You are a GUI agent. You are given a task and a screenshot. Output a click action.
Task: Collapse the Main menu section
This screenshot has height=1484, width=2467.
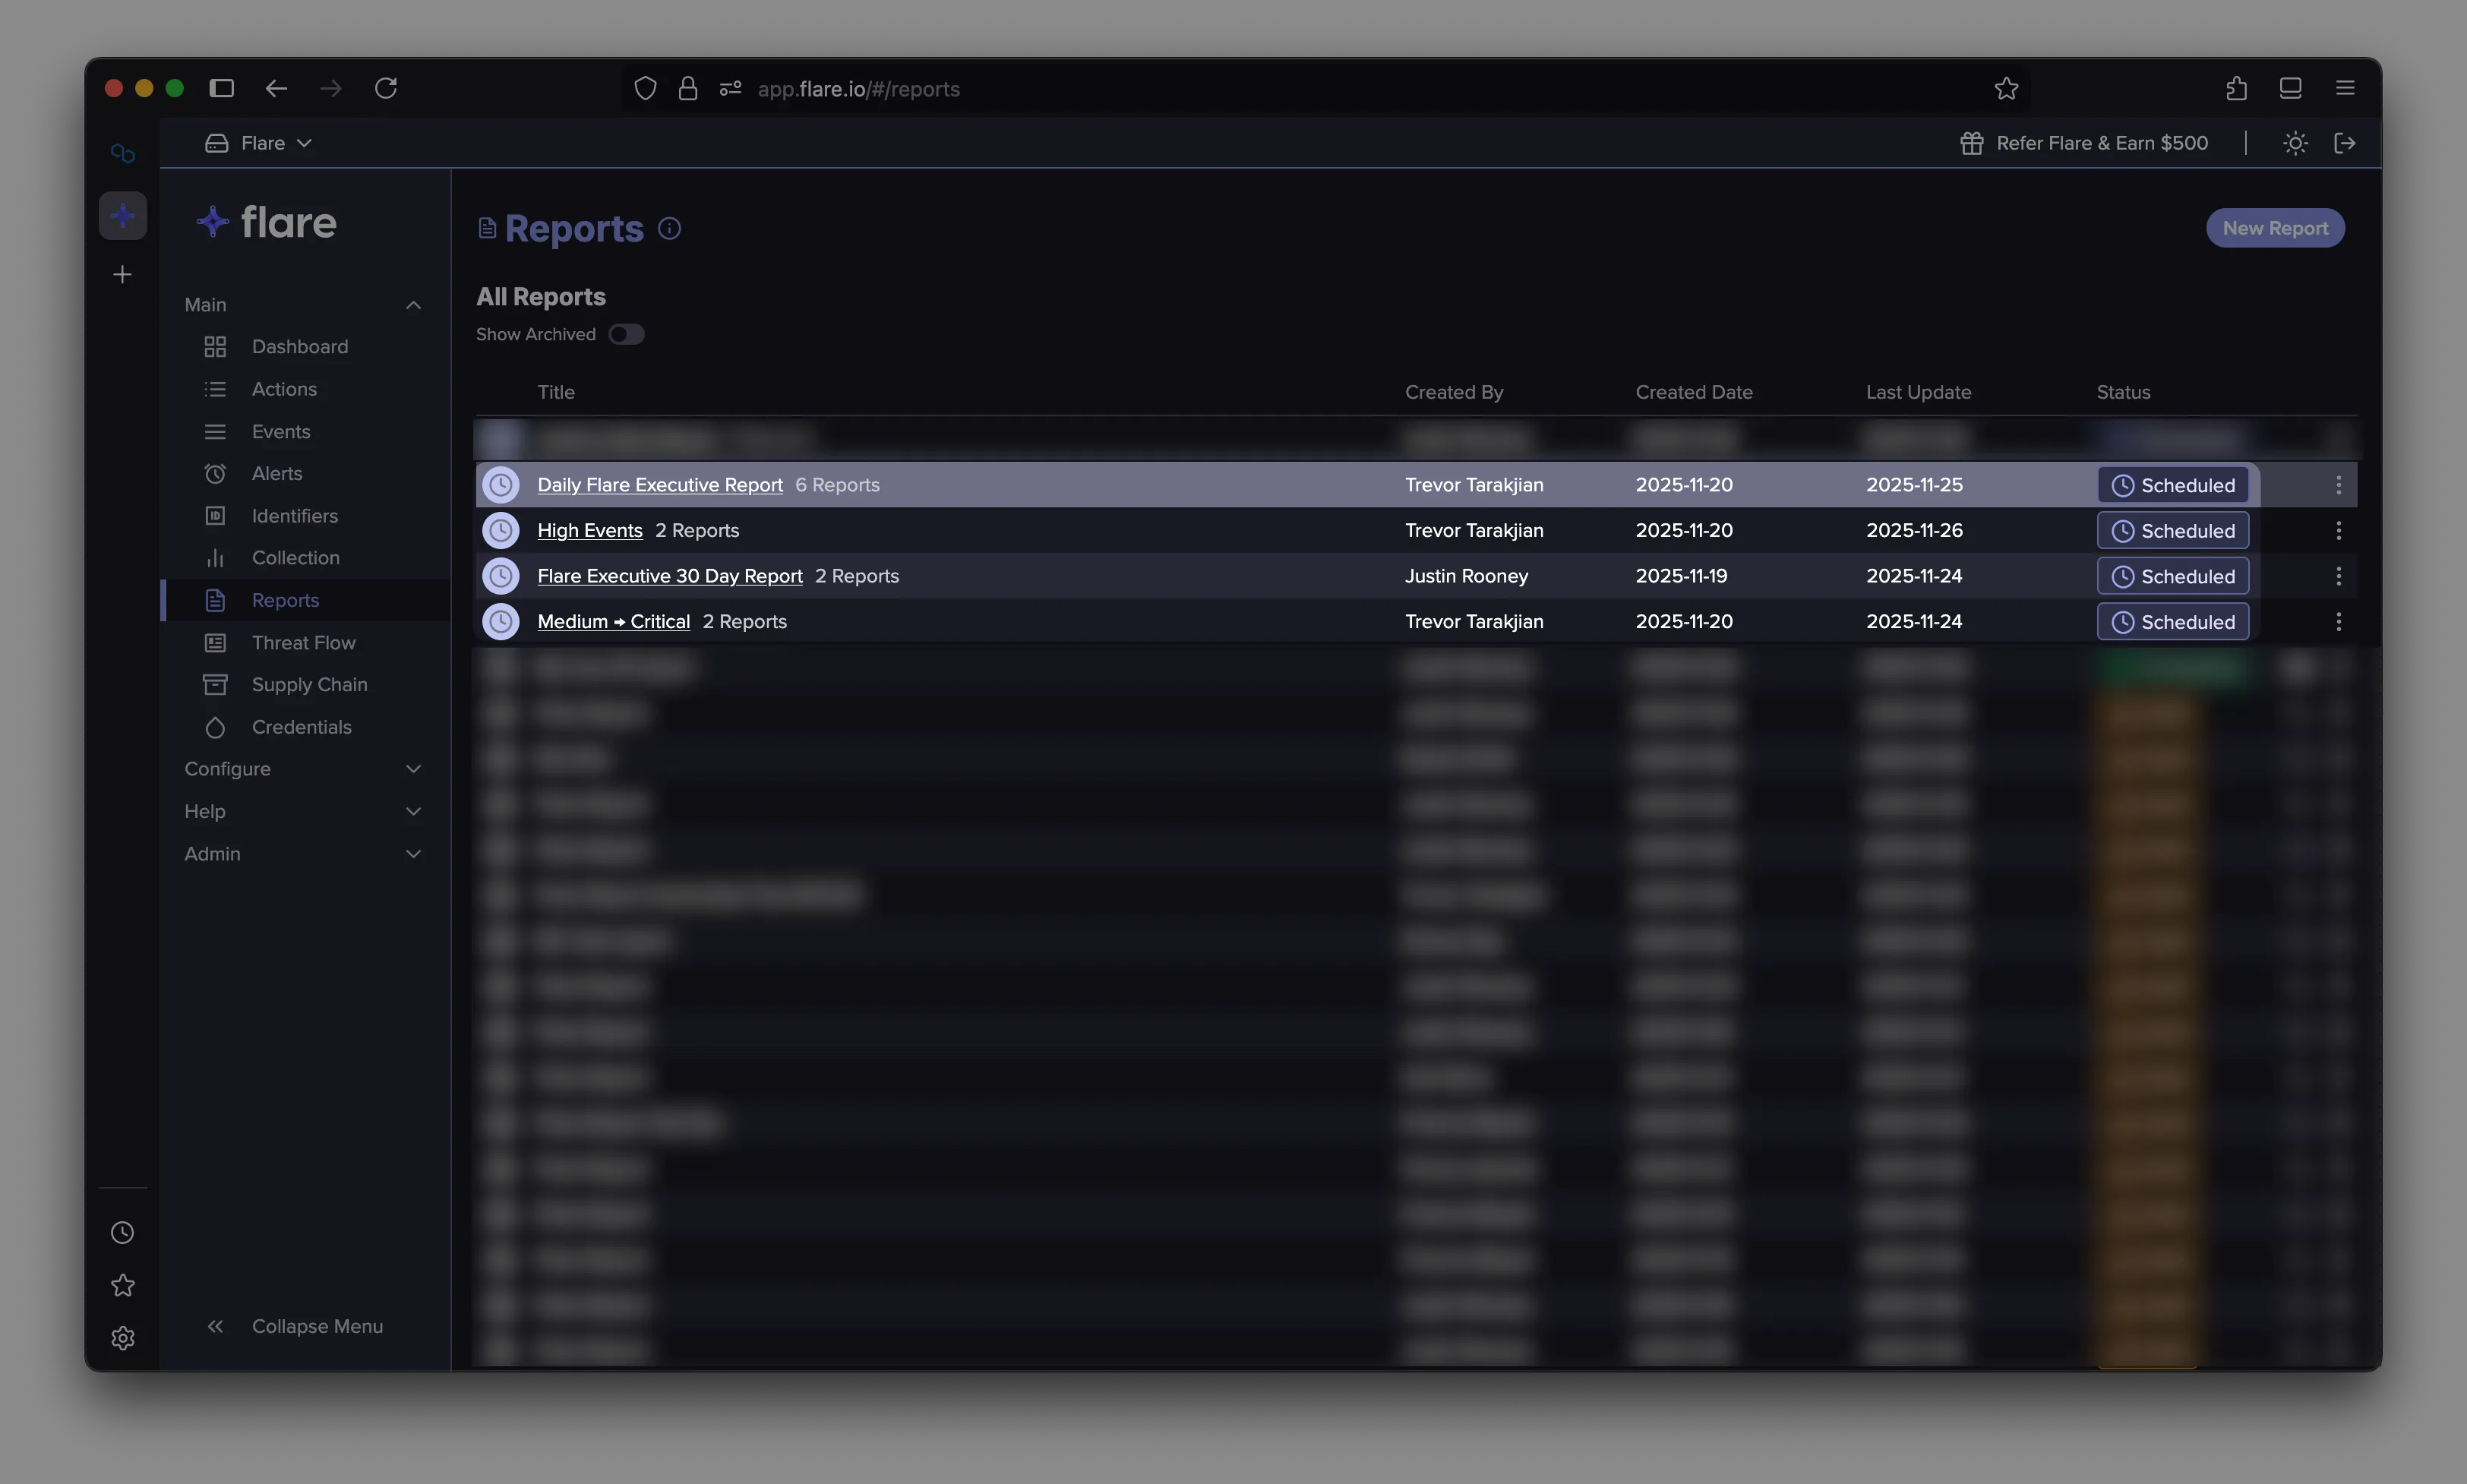coord(303,305)
